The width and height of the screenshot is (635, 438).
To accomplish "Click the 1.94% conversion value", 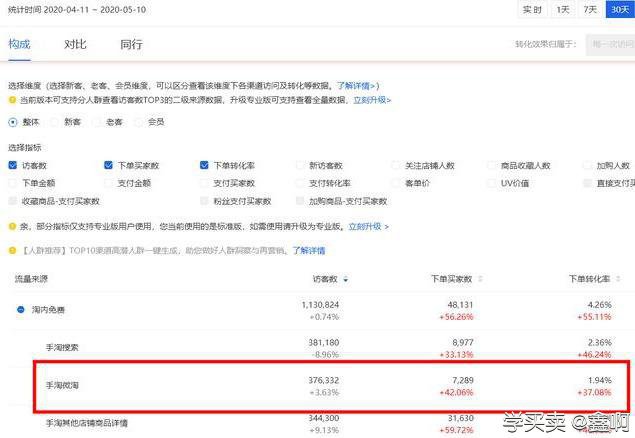I will (599, 380).
